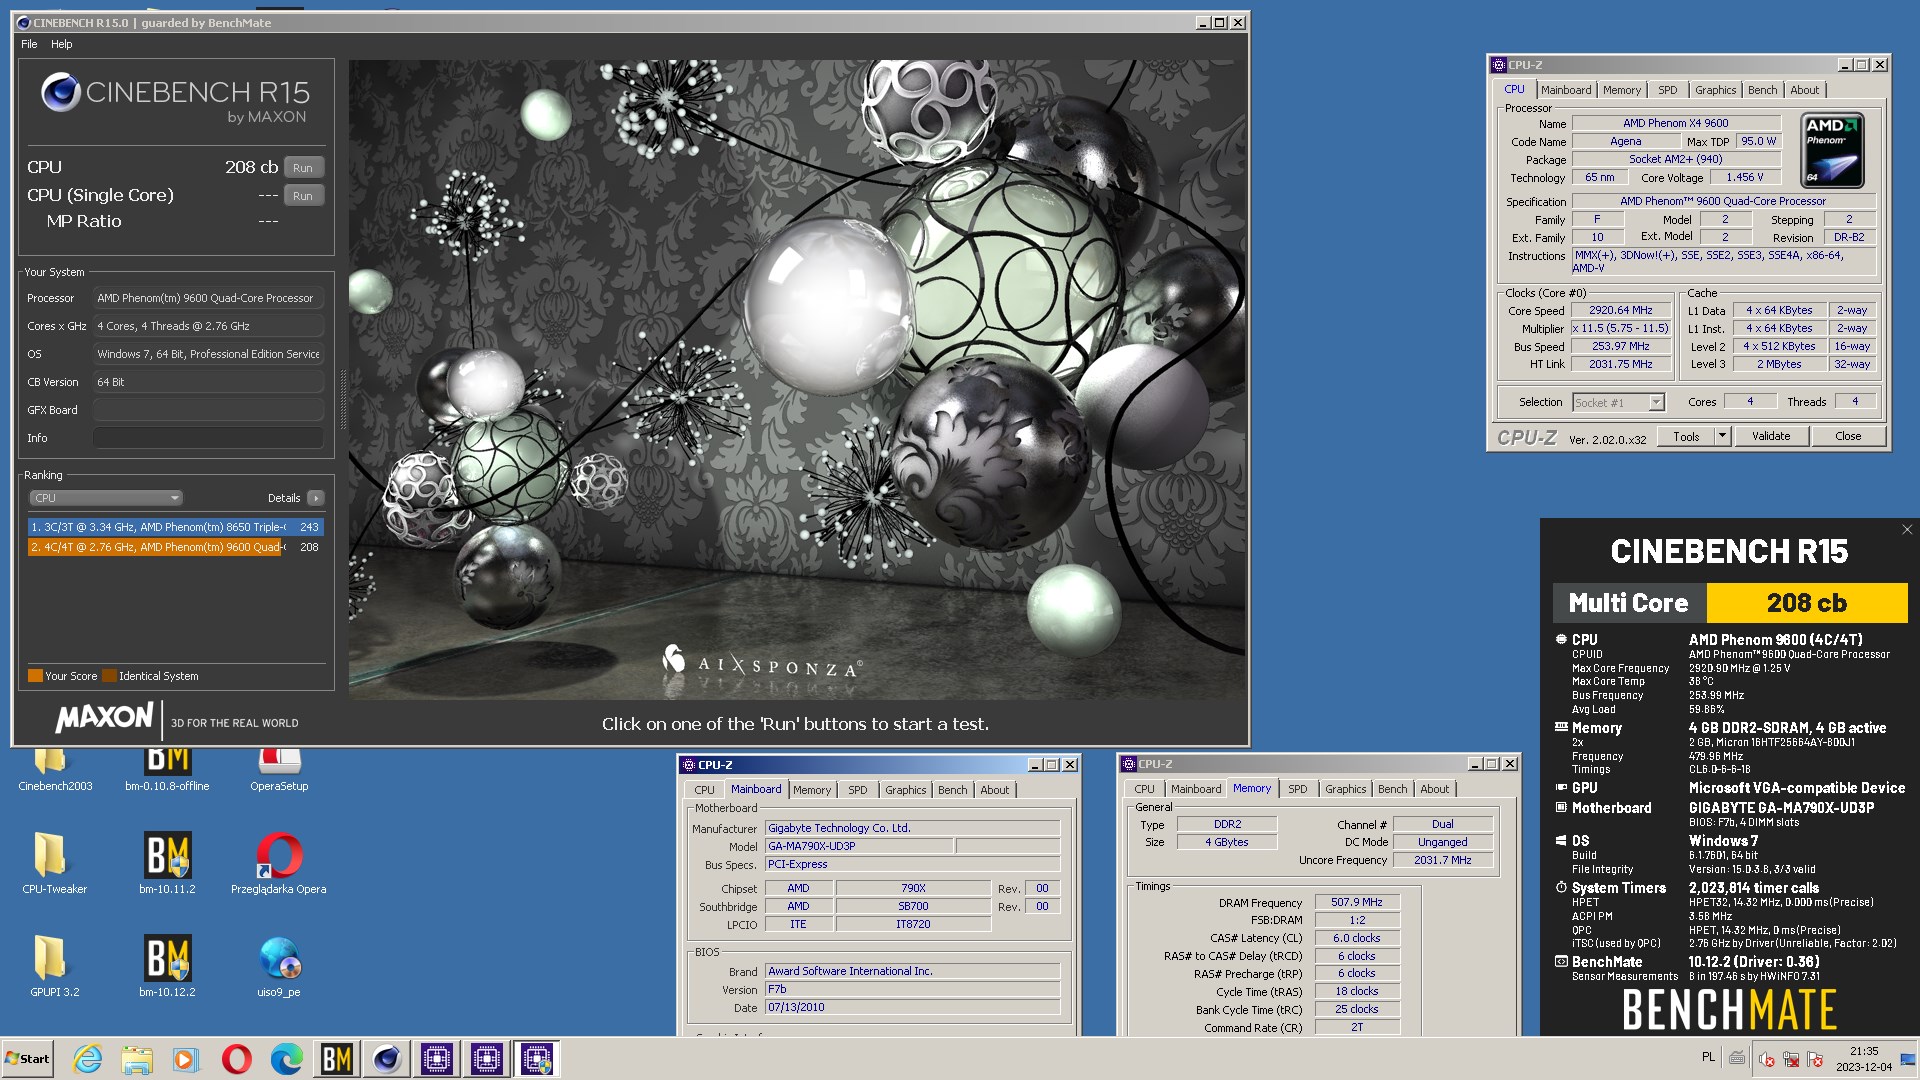
Task: Click the Multiplier value in CPU-Z
Action: pos(1620,328)
